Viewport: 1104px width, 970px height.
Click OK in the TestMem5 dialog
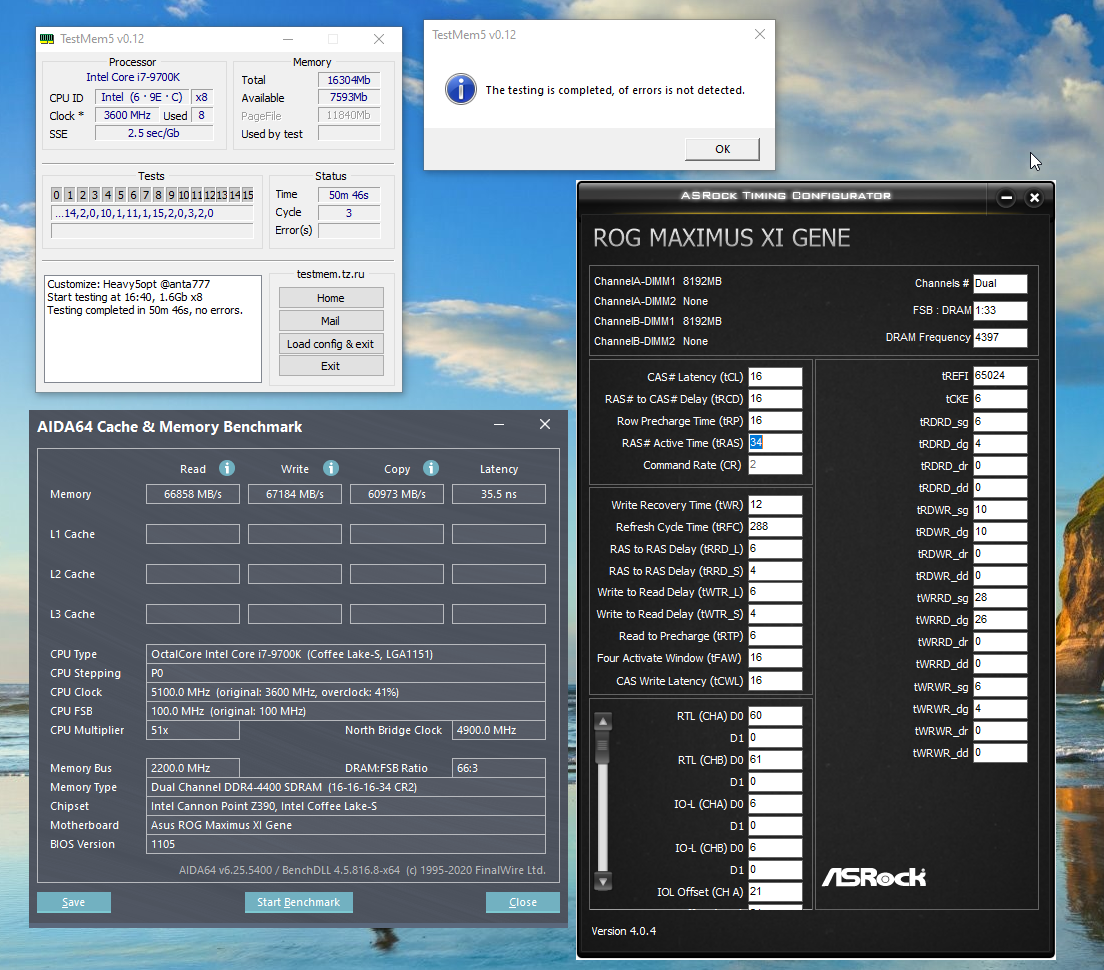(x=722, y=149)
